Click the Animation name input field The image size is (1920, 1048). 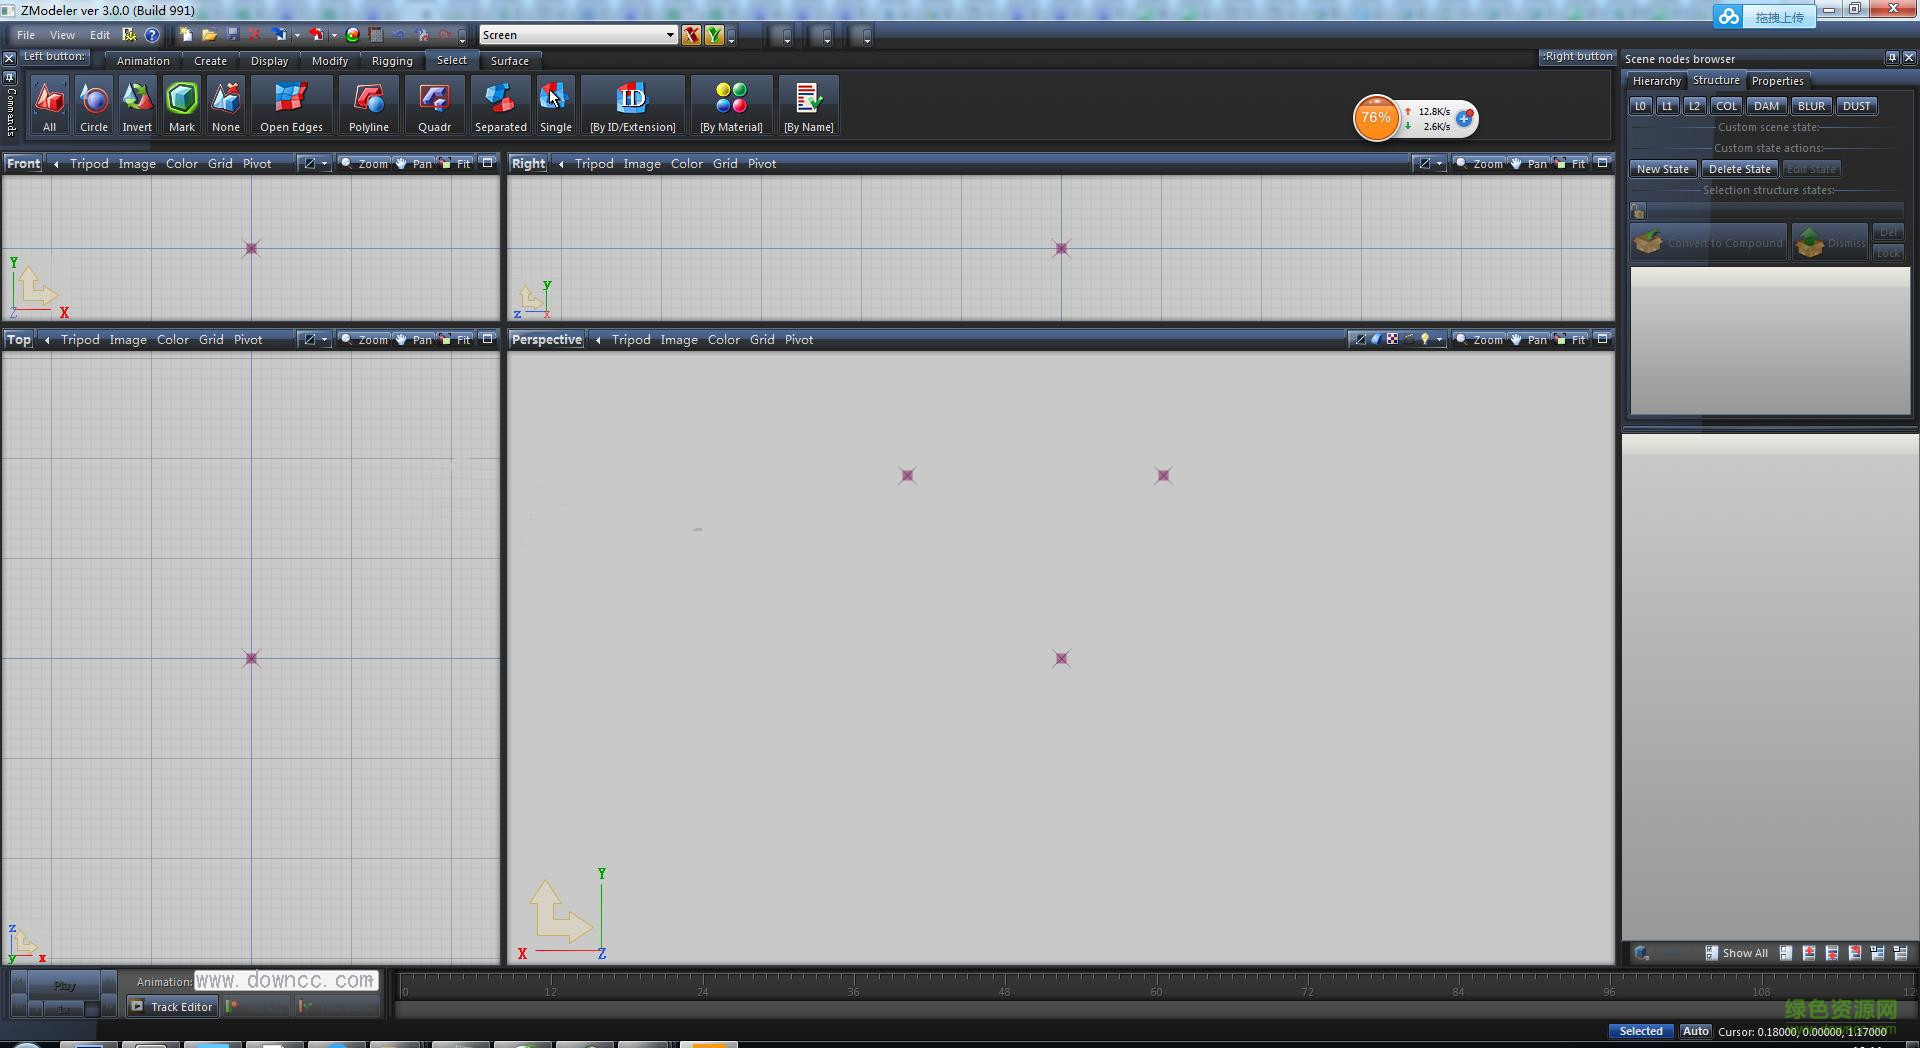coord(287,981)
